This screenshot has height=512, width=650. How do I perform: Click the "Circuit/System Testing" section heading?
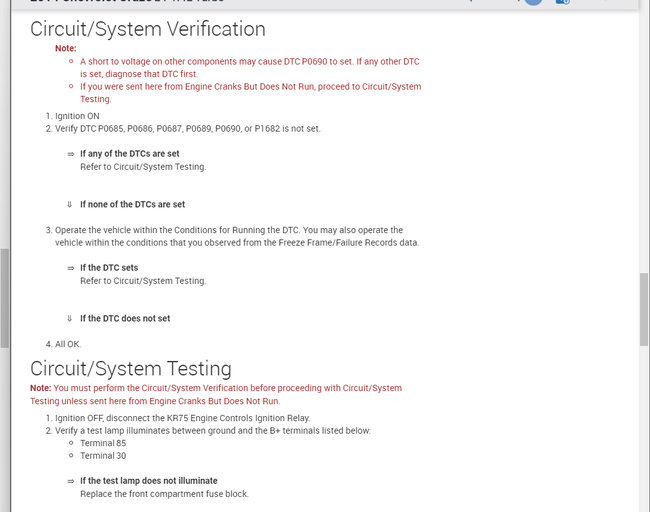click(130, 369)
